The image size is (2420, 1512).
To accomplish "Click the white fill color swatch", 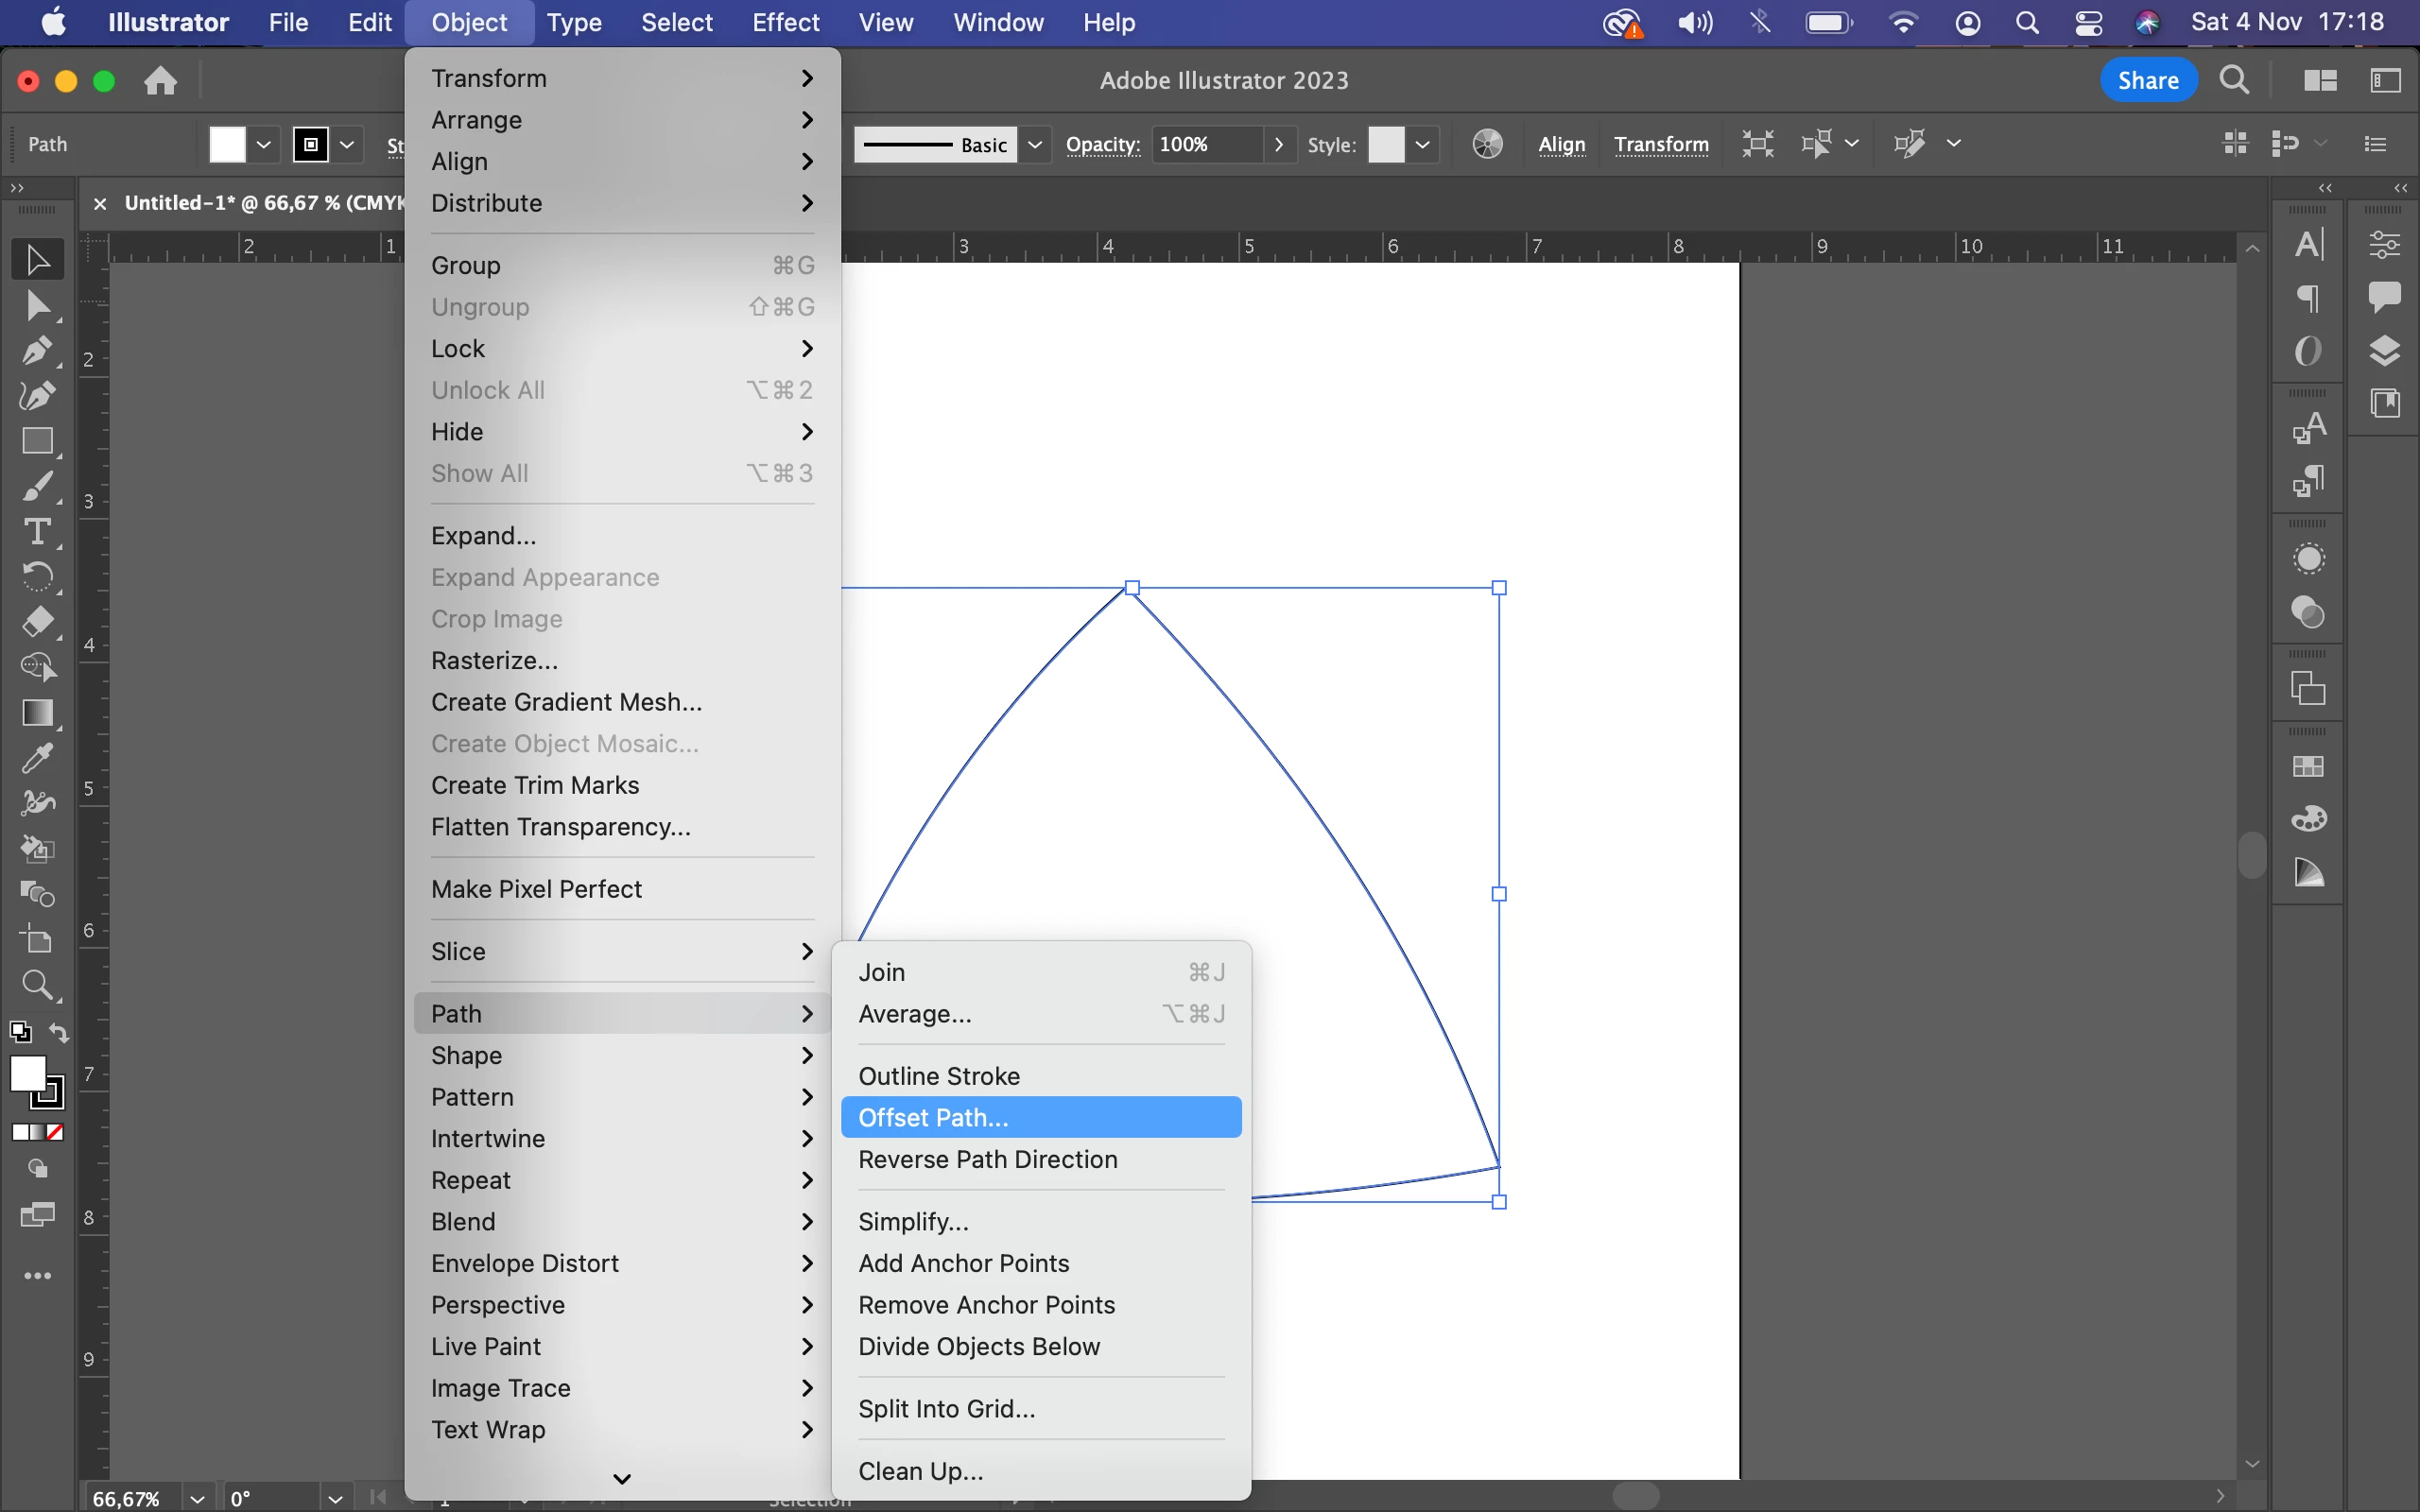I will point(227,144).
